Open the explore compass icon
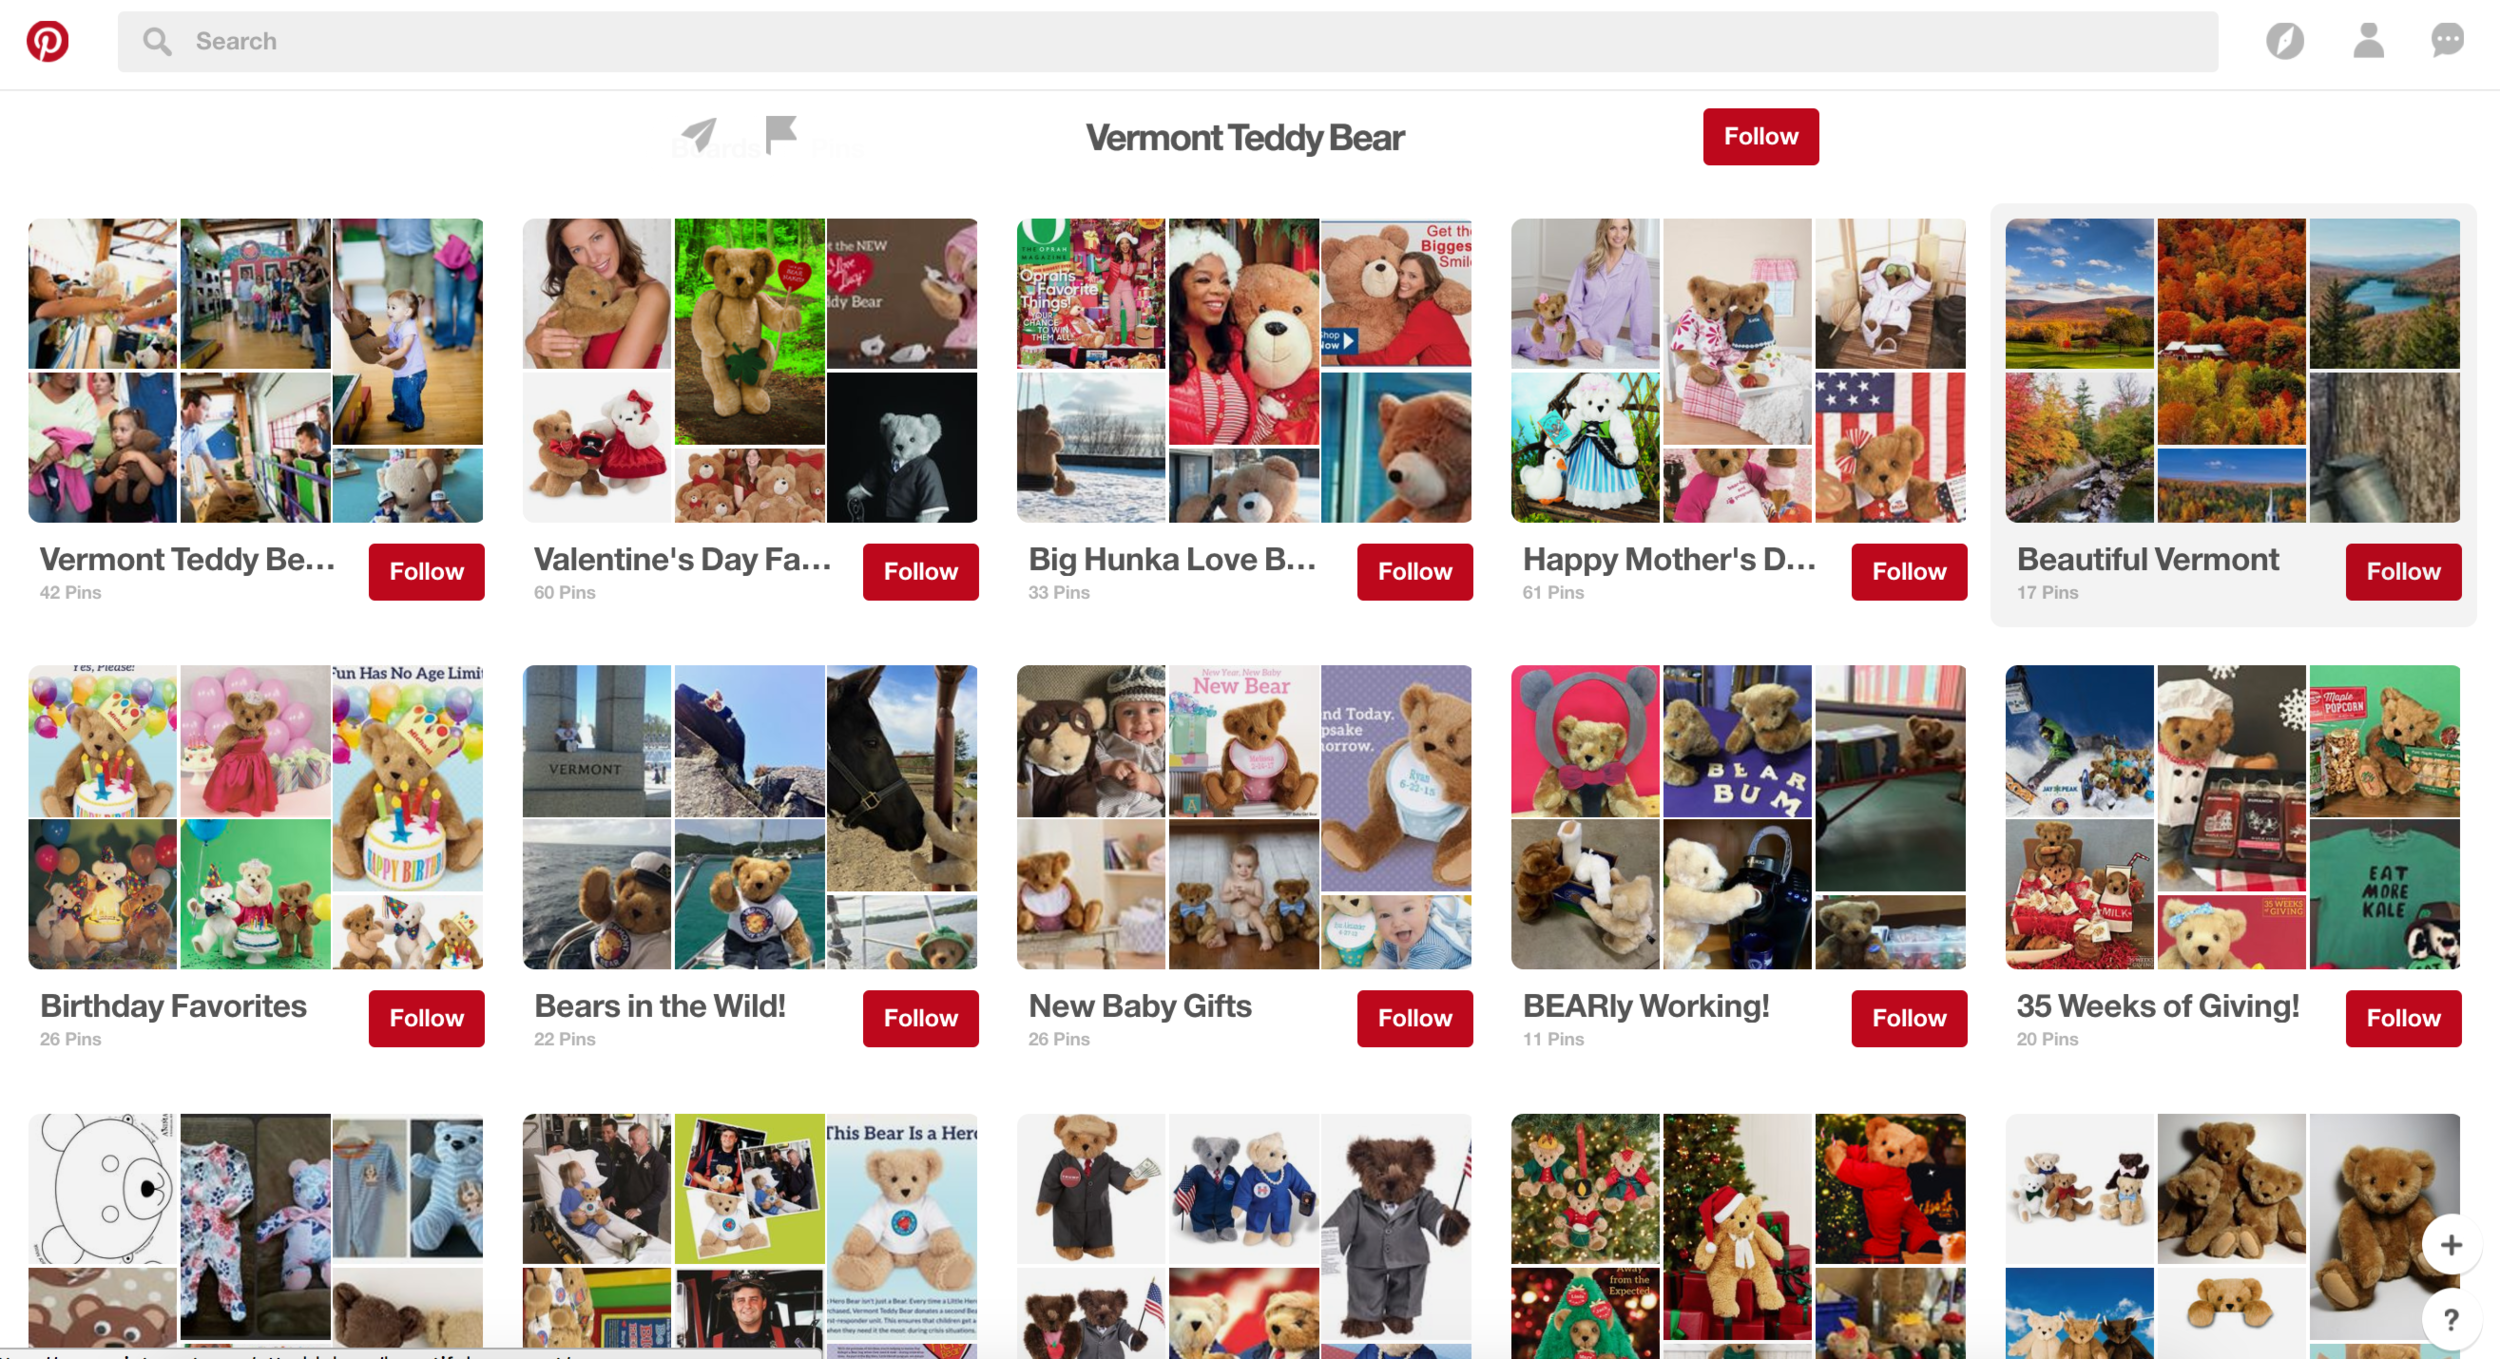The image size is (2500, 1359). pyautogui.click(x=2284, y=41)
